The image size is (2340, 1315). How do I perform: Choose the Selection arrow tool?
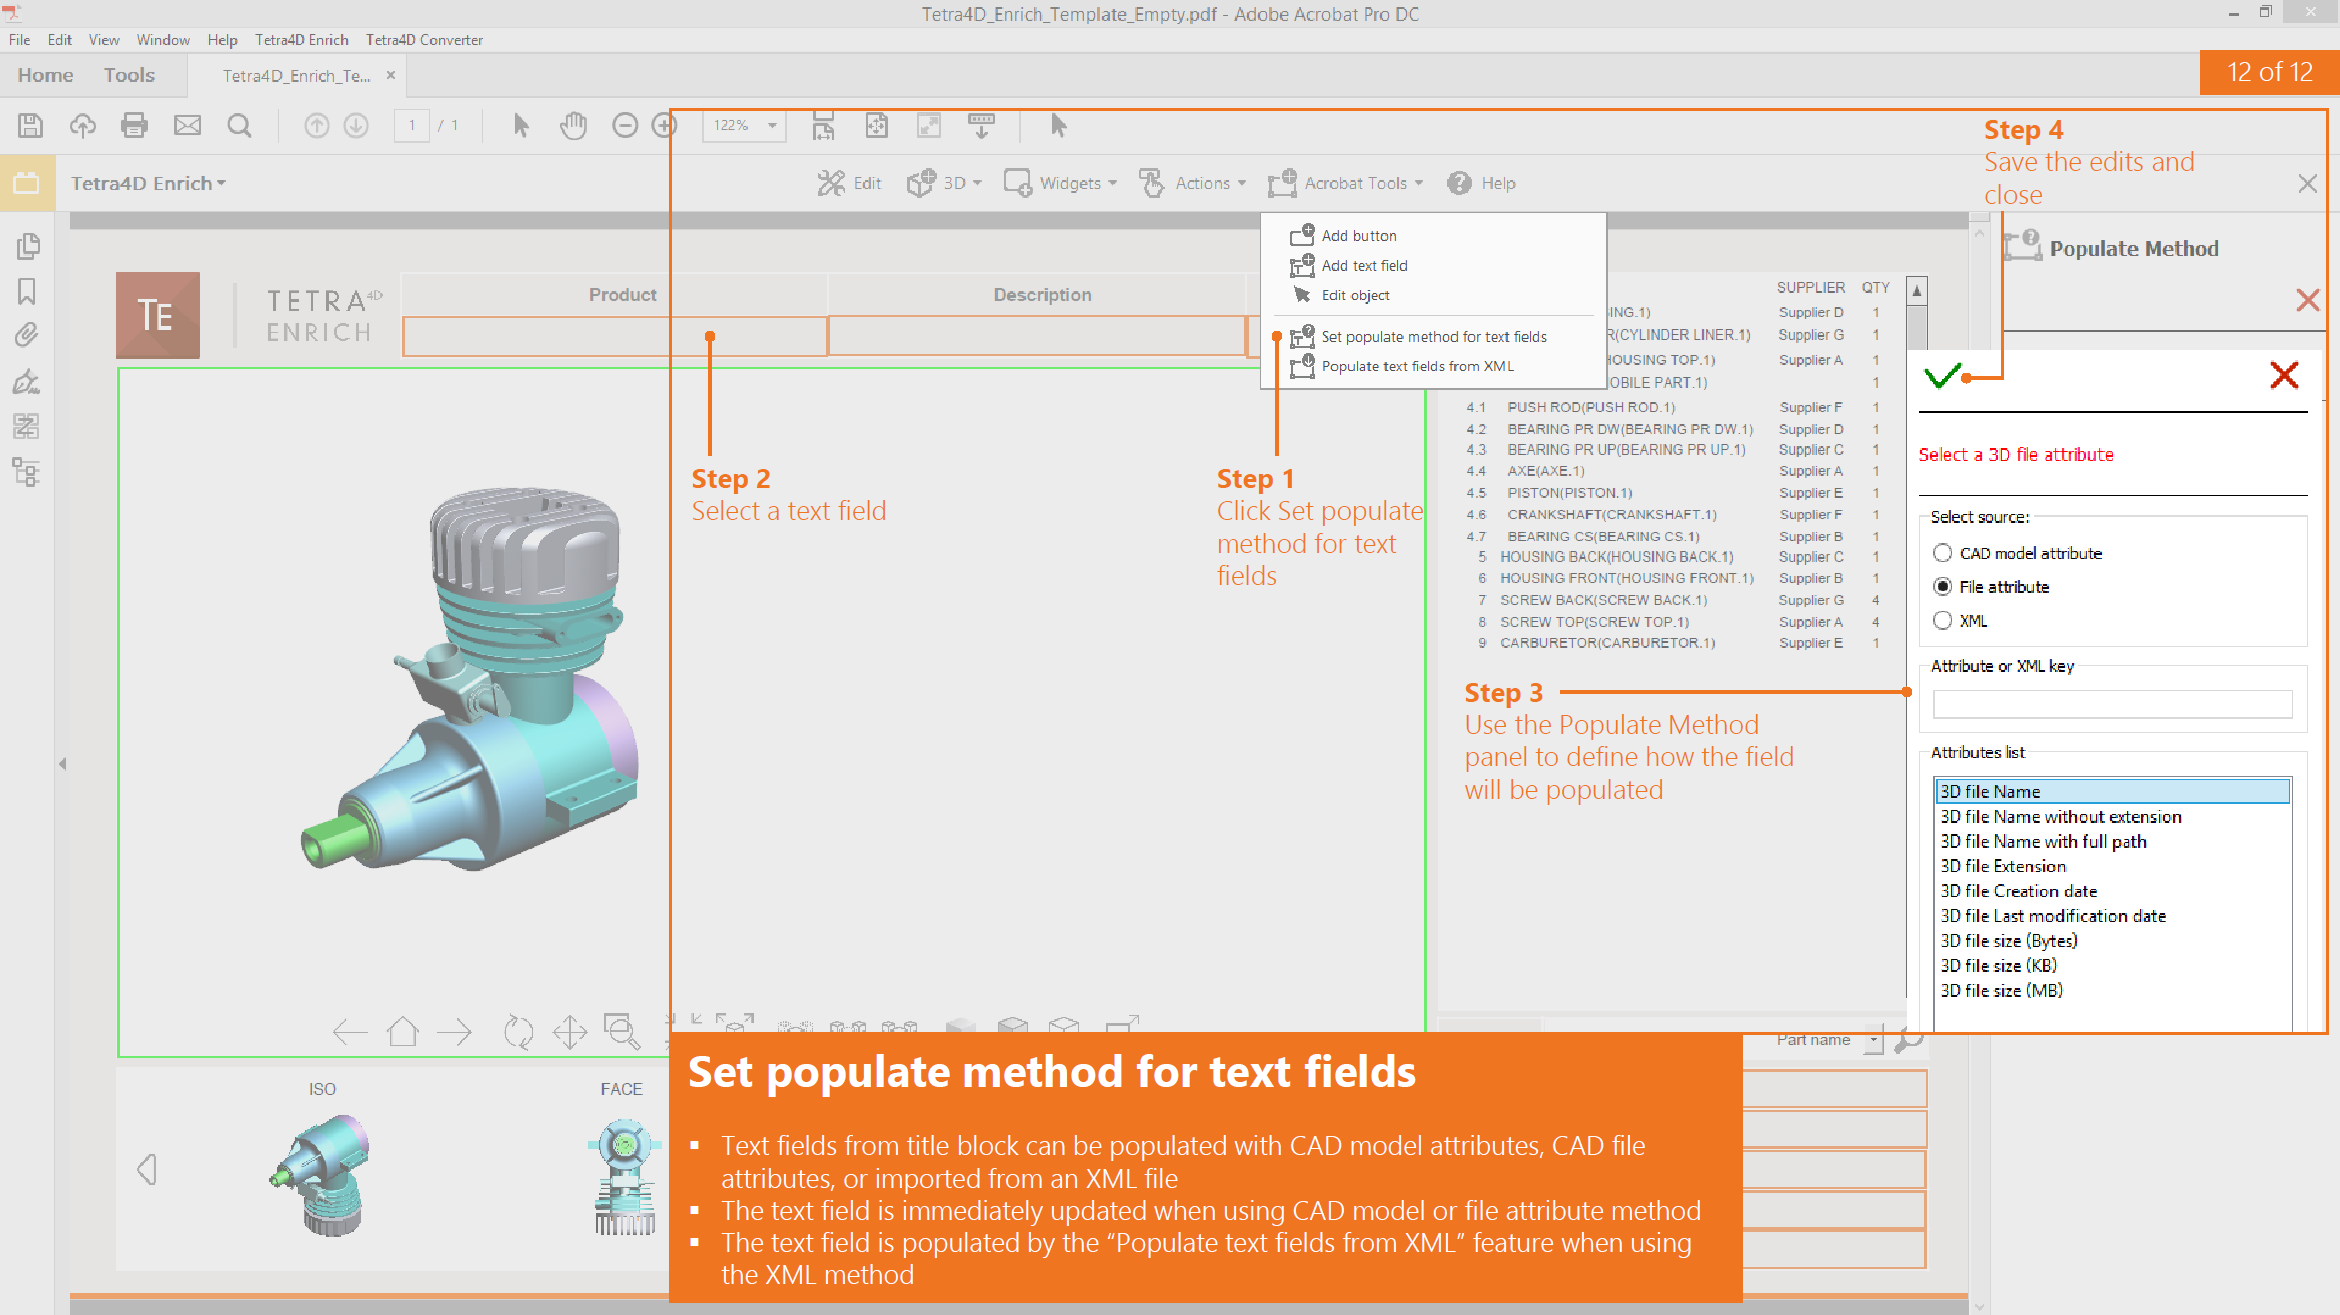[521, 126]
